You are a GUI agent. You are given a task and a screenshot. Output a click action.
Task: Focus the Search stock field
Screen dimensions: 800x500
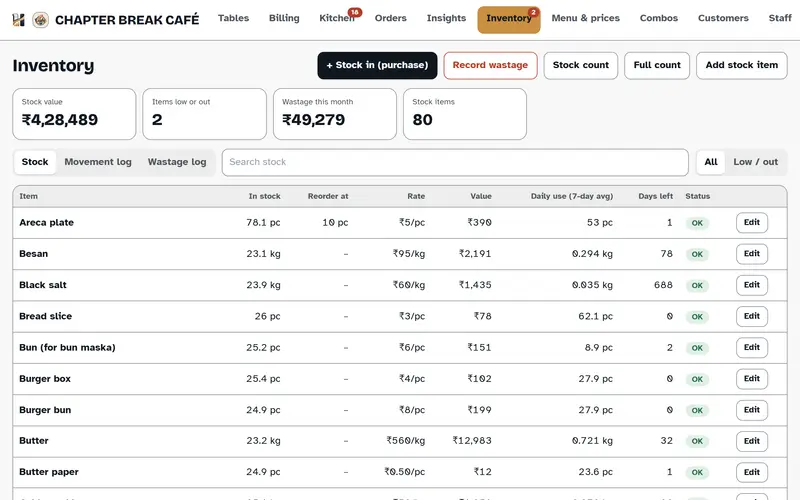tap(455, 162)
